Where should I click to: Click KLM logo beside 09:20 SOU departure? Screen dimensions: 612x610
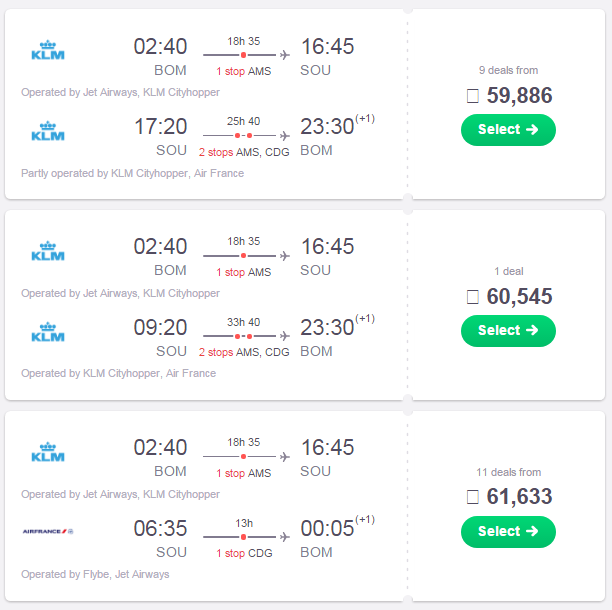[x=48, y=332]
